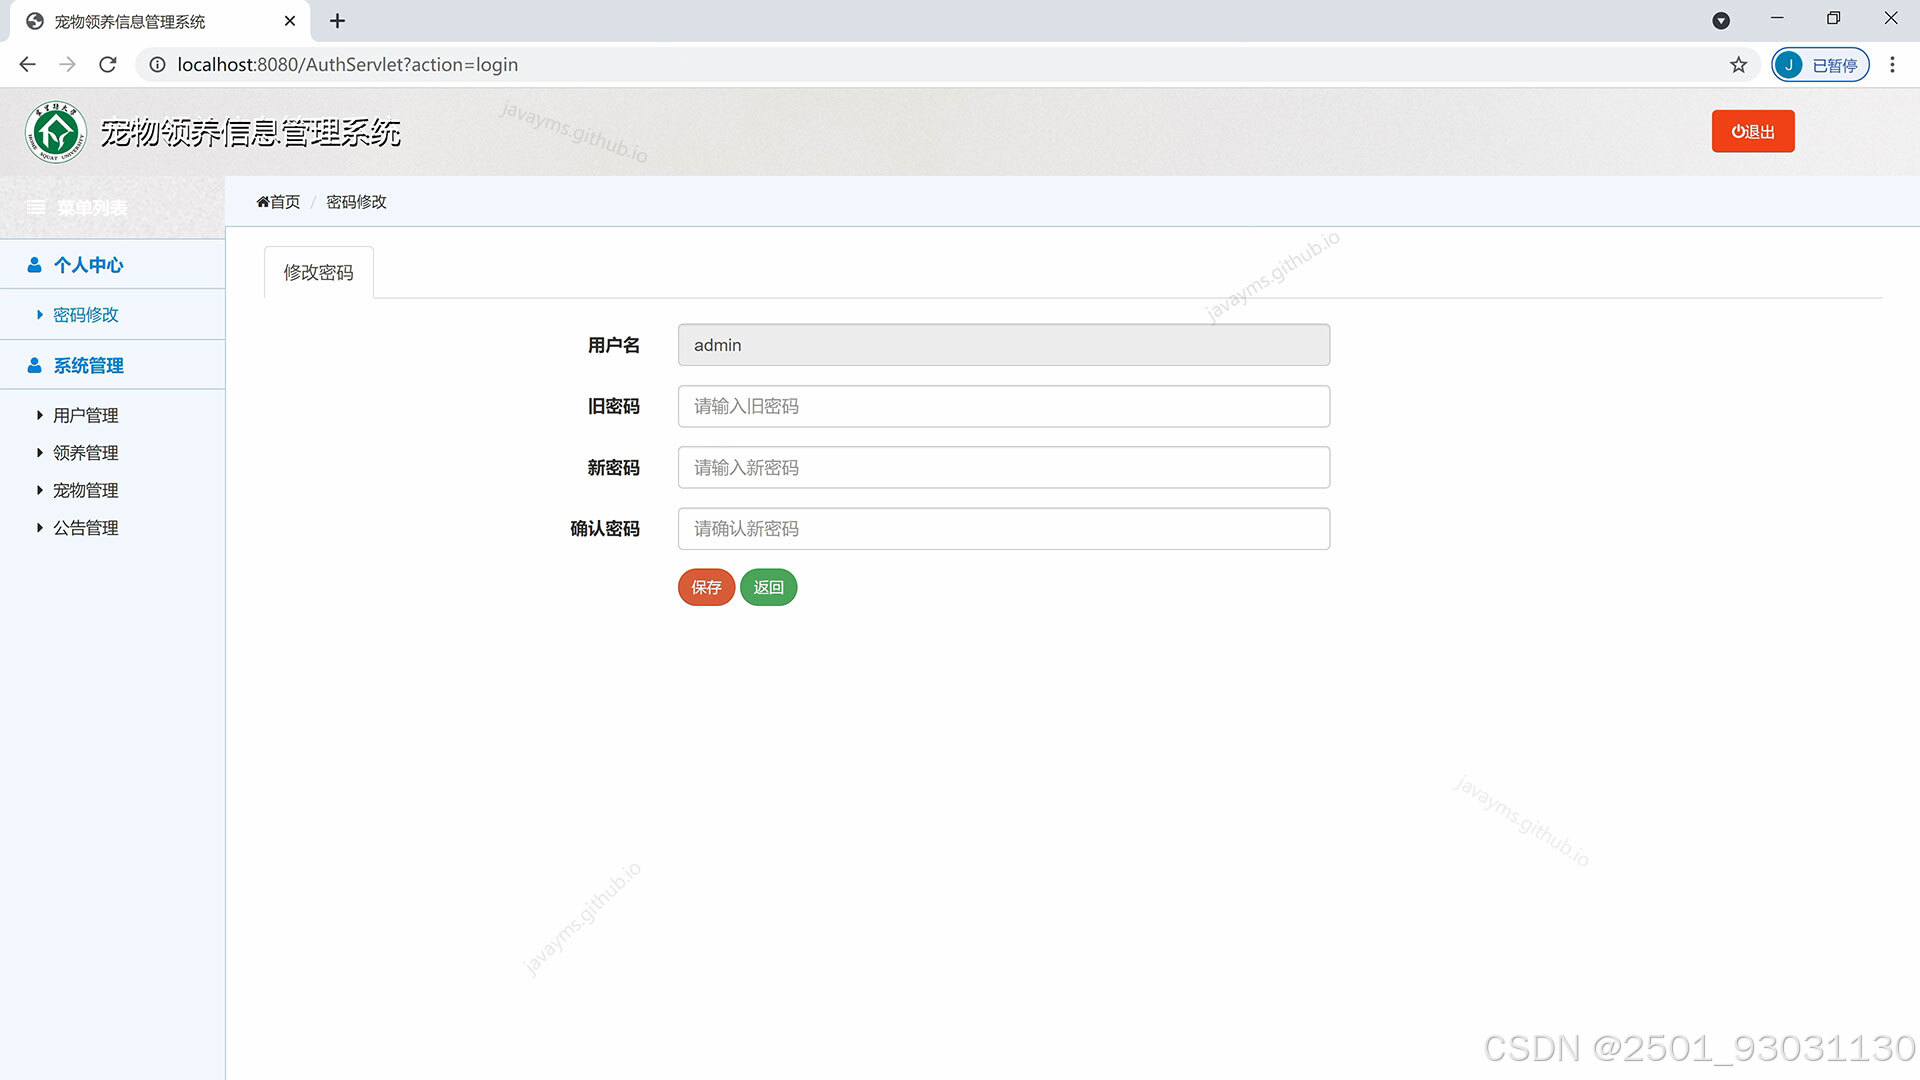
Task: Click the 个人中心 user icon
Action: [x=34, y=264]
